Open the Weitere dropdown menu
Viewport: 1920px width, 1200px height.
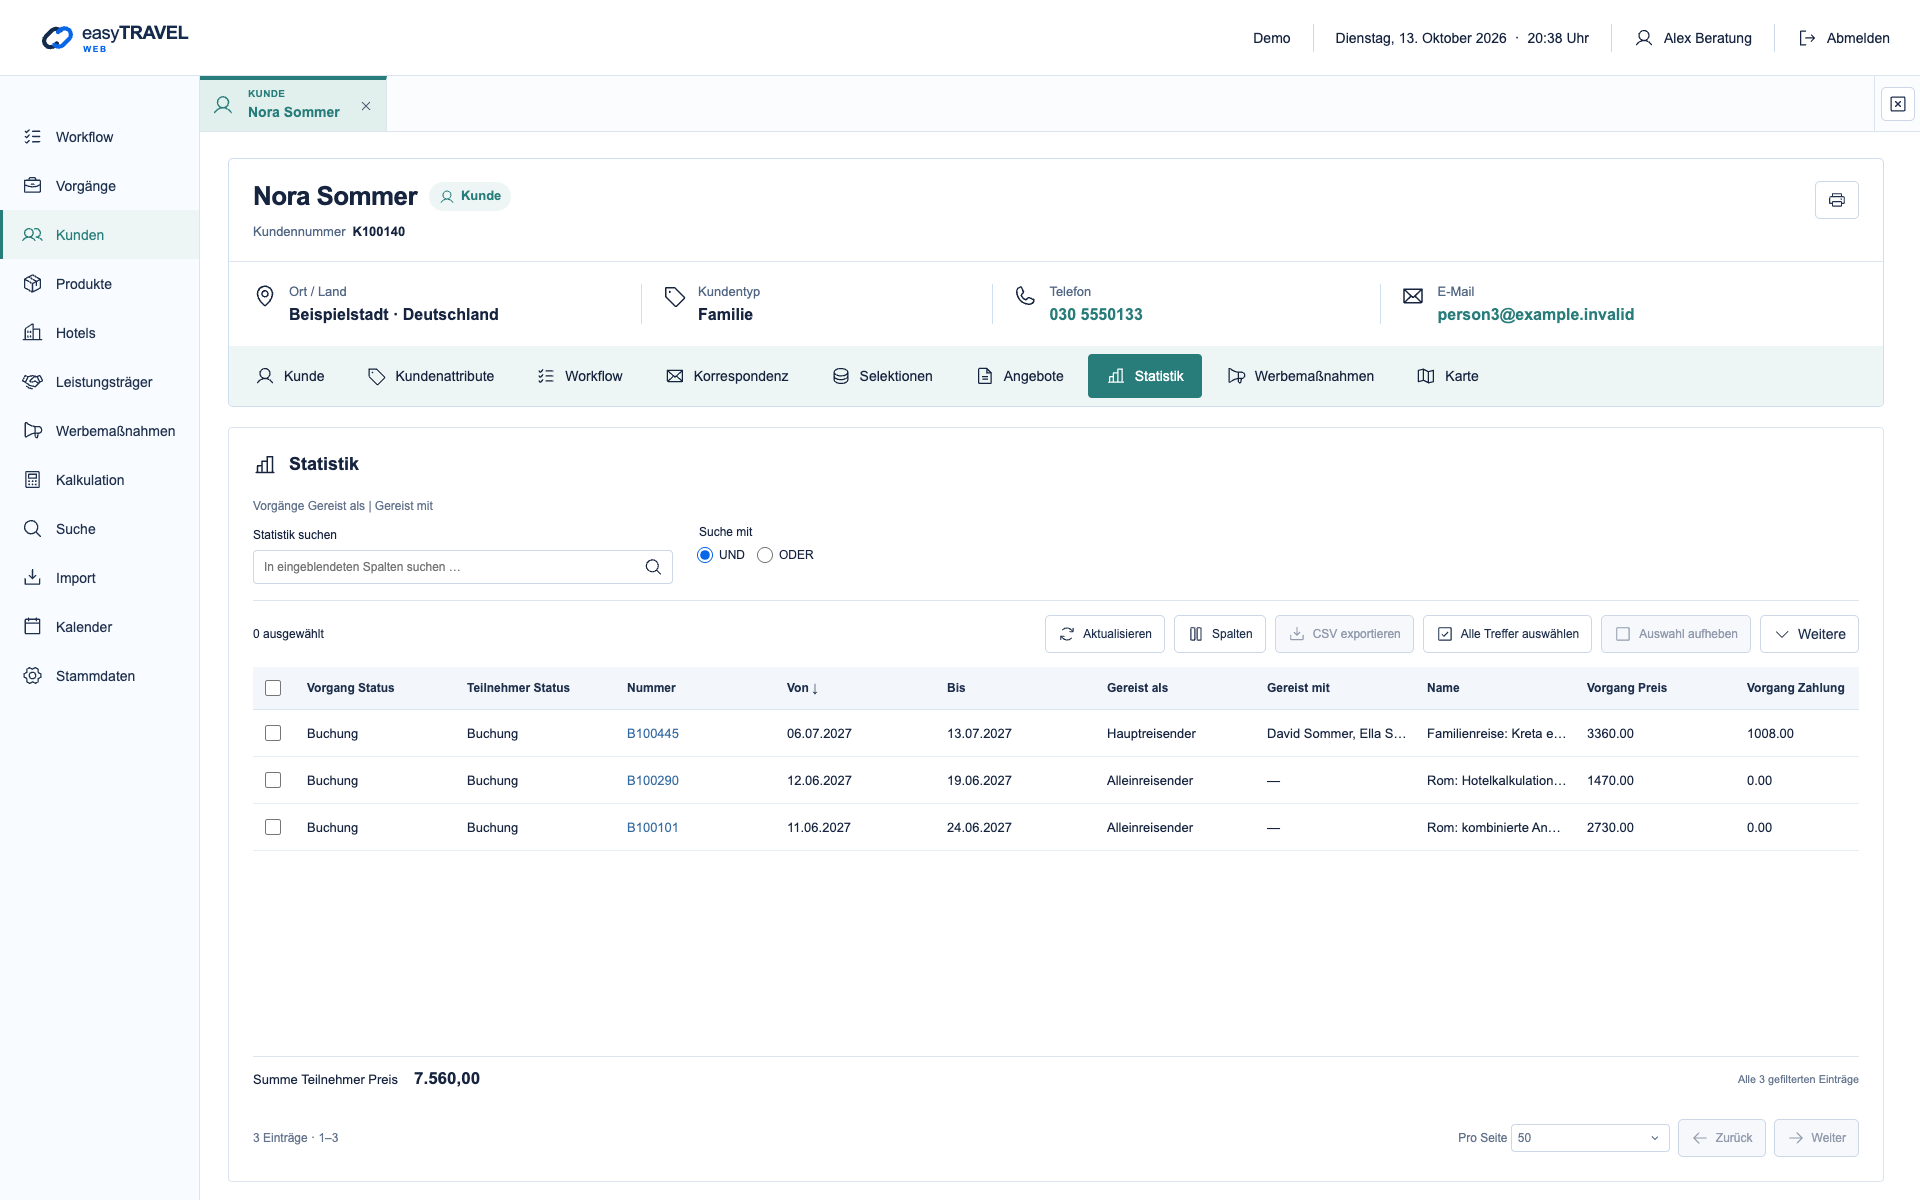click(x=1809, y=634)
